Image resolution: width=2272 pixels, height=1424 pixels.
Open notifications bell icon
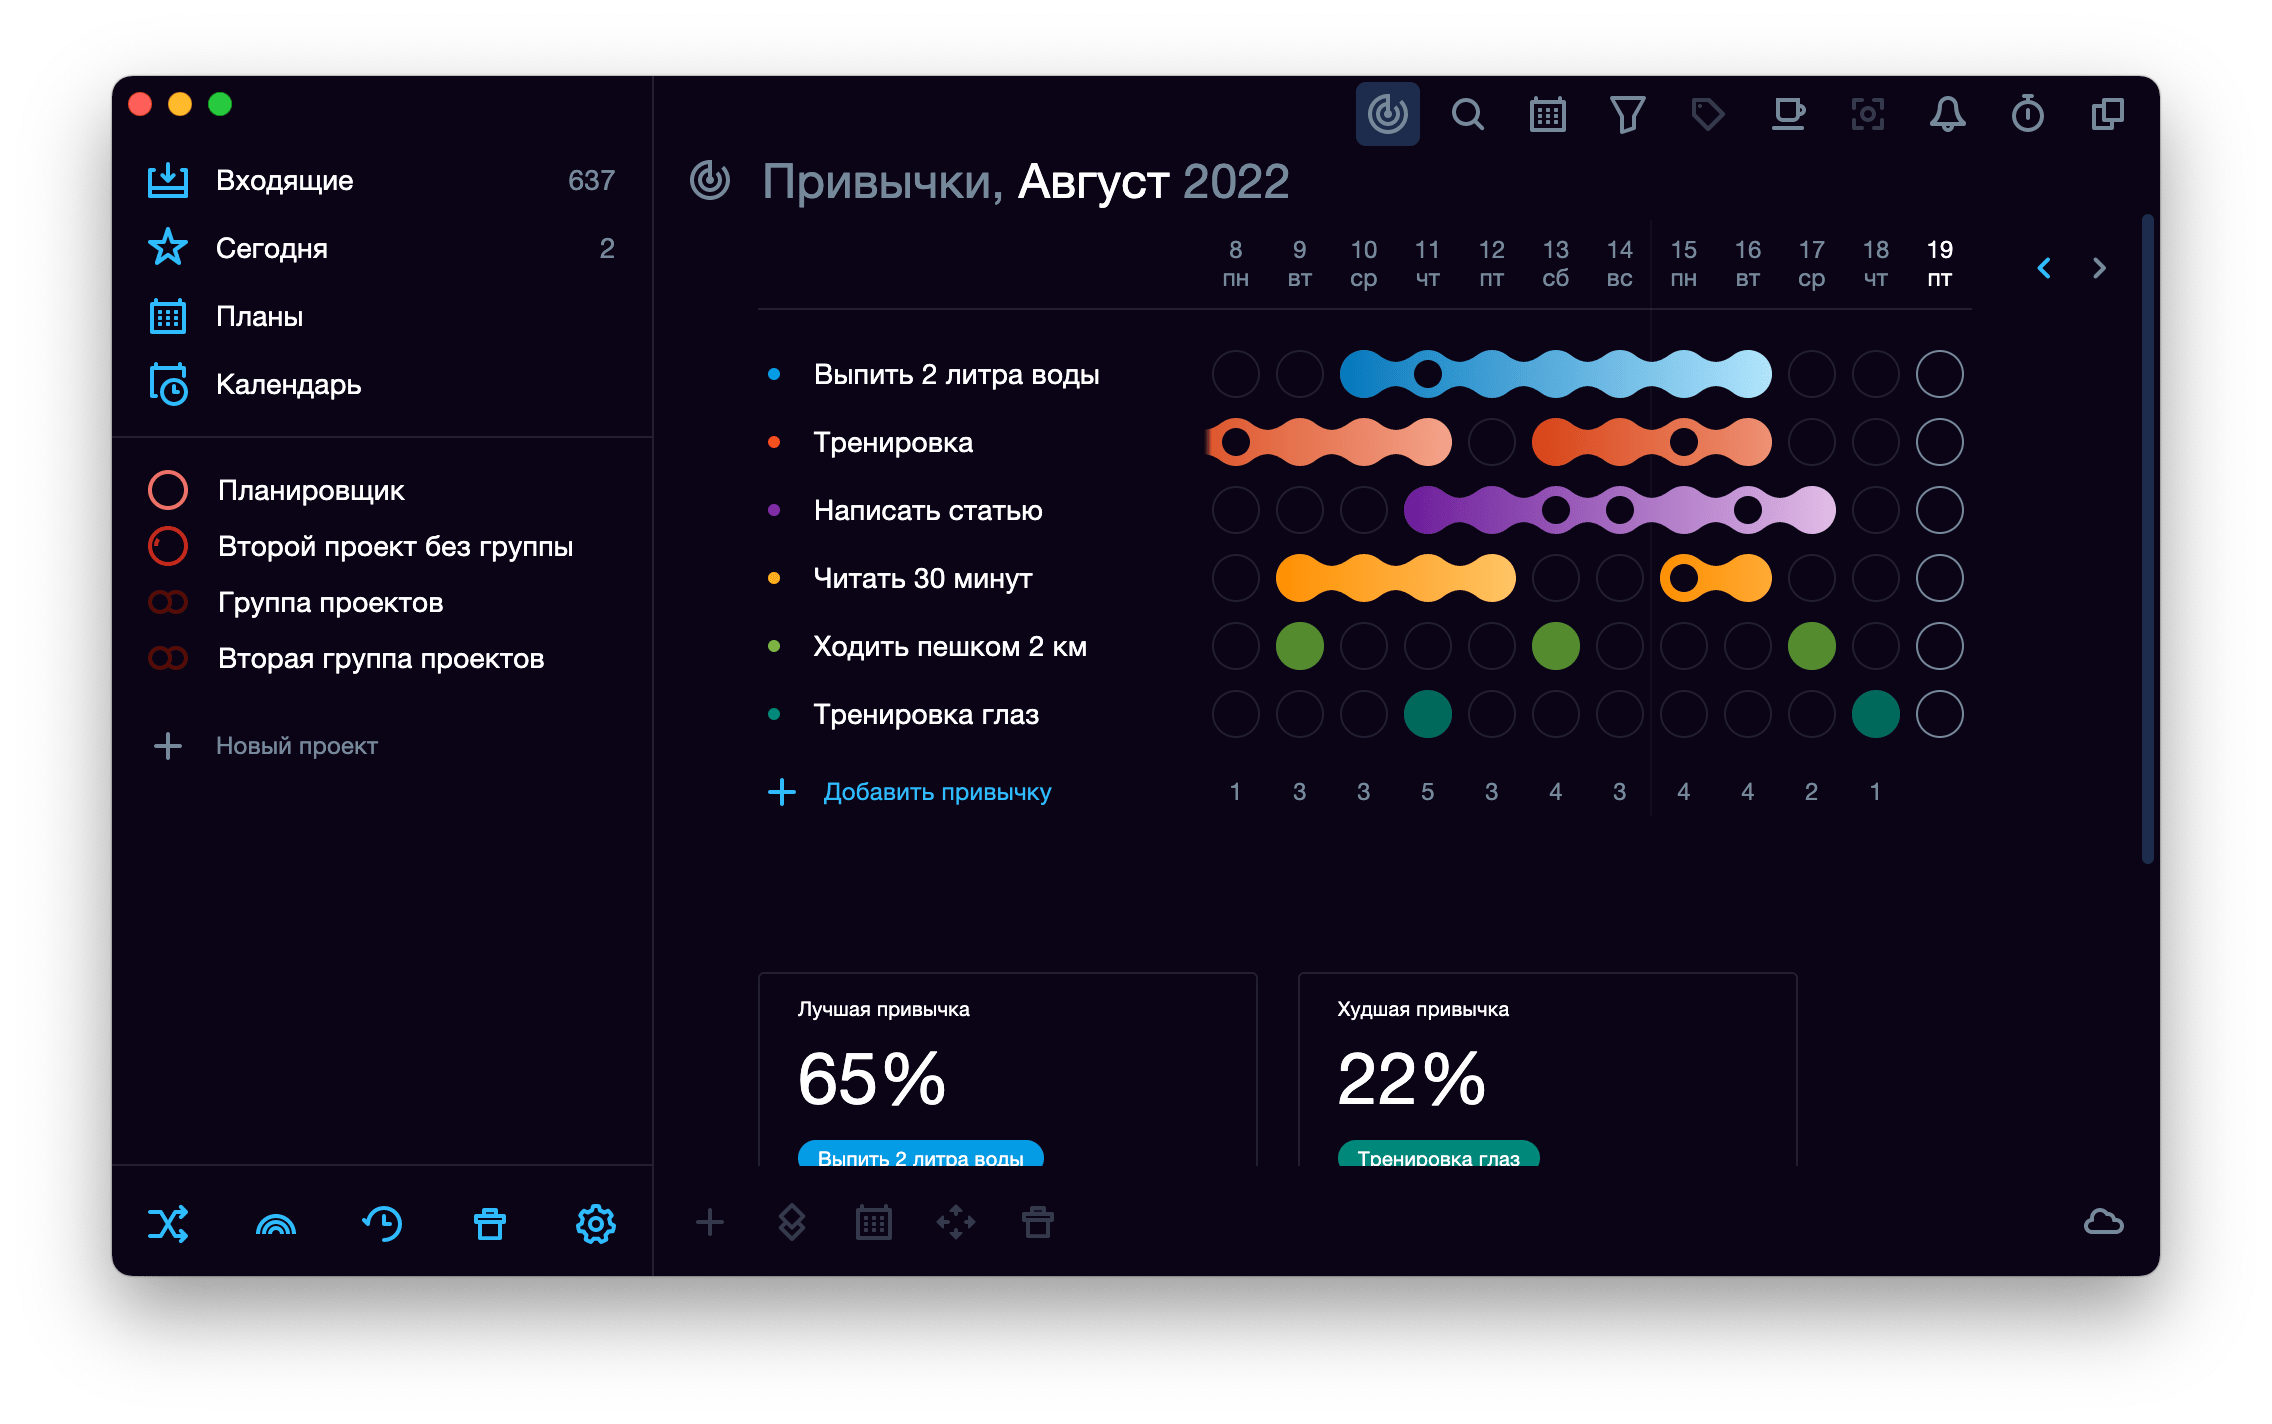[1947, 114]
